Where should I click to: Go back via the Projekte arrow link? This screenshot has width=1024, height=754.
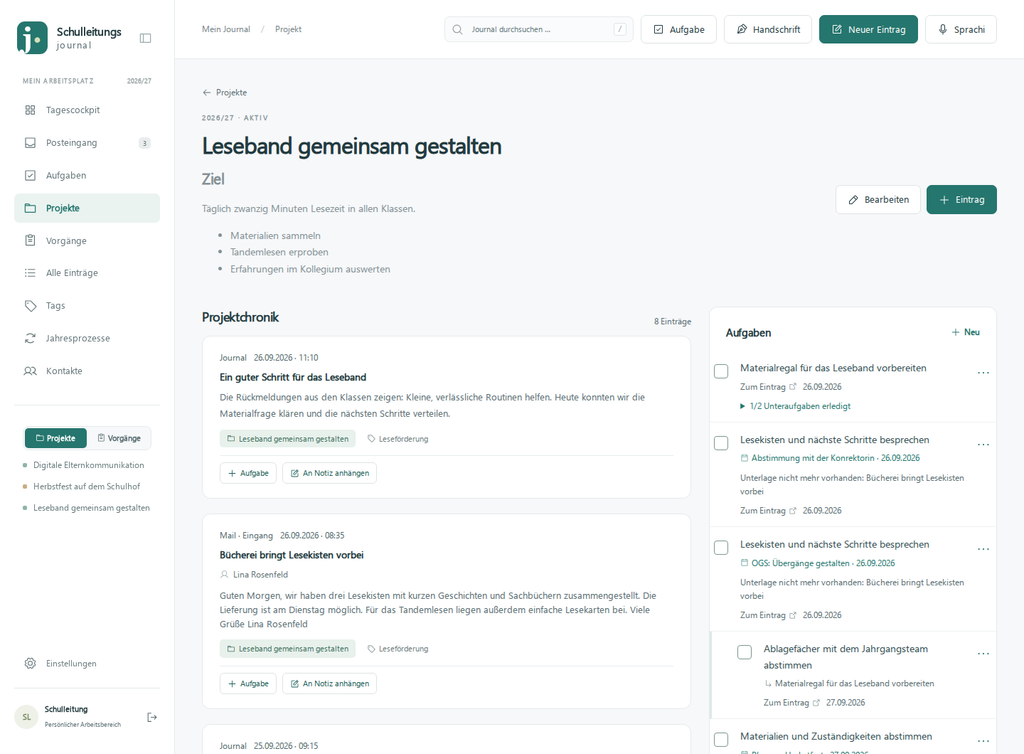tap(225, 93)
